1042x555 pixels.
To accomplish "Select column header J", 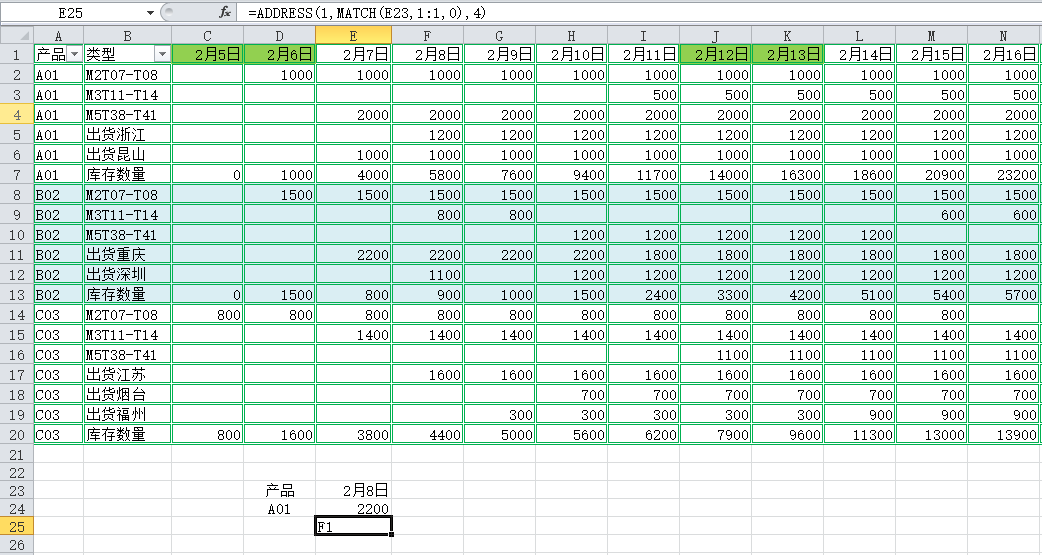I will [716, 35].
